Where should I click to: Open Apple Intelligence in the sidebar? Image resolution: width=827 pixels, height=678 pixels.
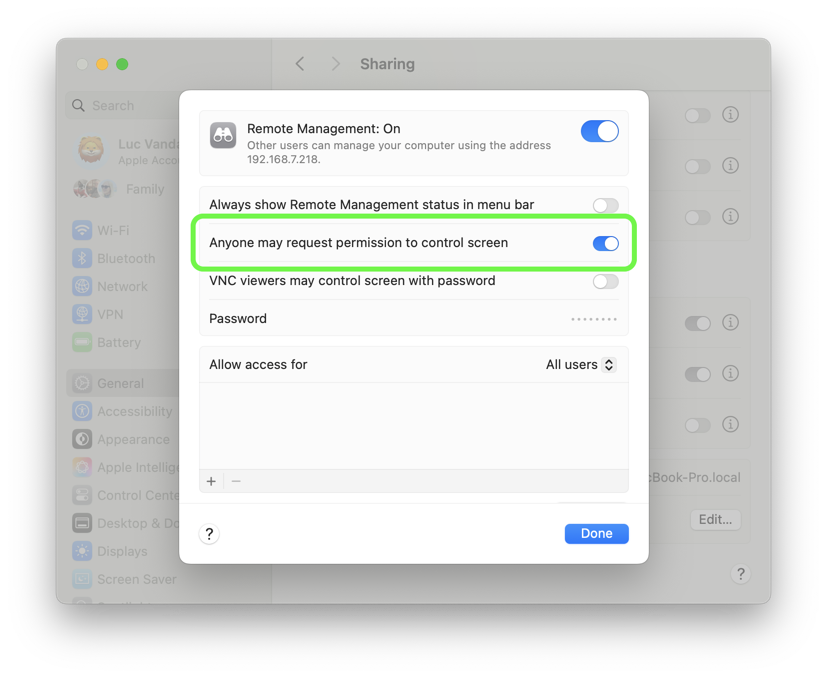coord(126,467)
